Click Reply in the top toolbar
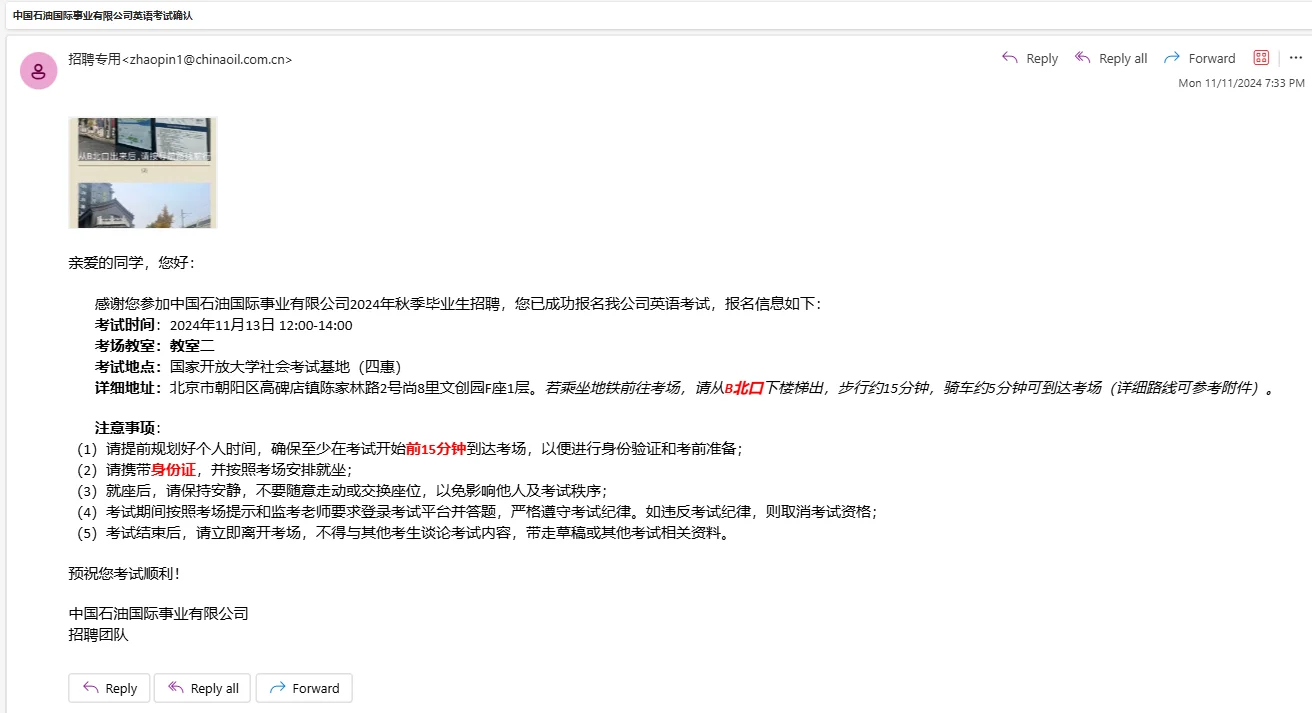 [1029, 58]
